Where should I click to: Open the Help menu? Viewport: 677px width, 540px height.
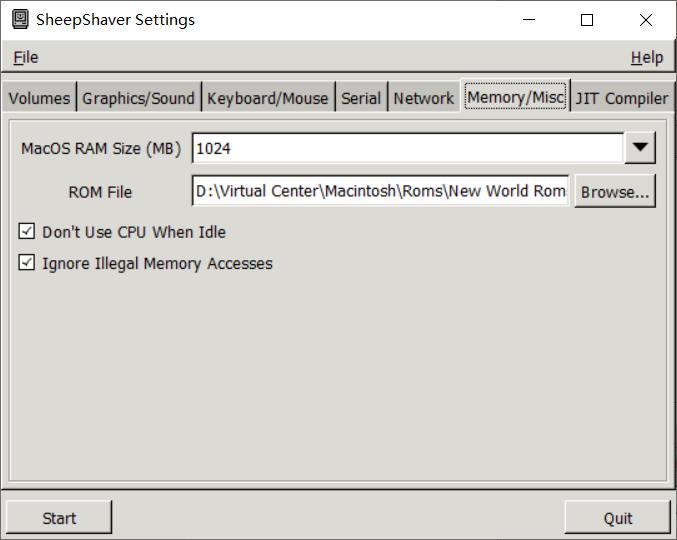pos(646,58)
